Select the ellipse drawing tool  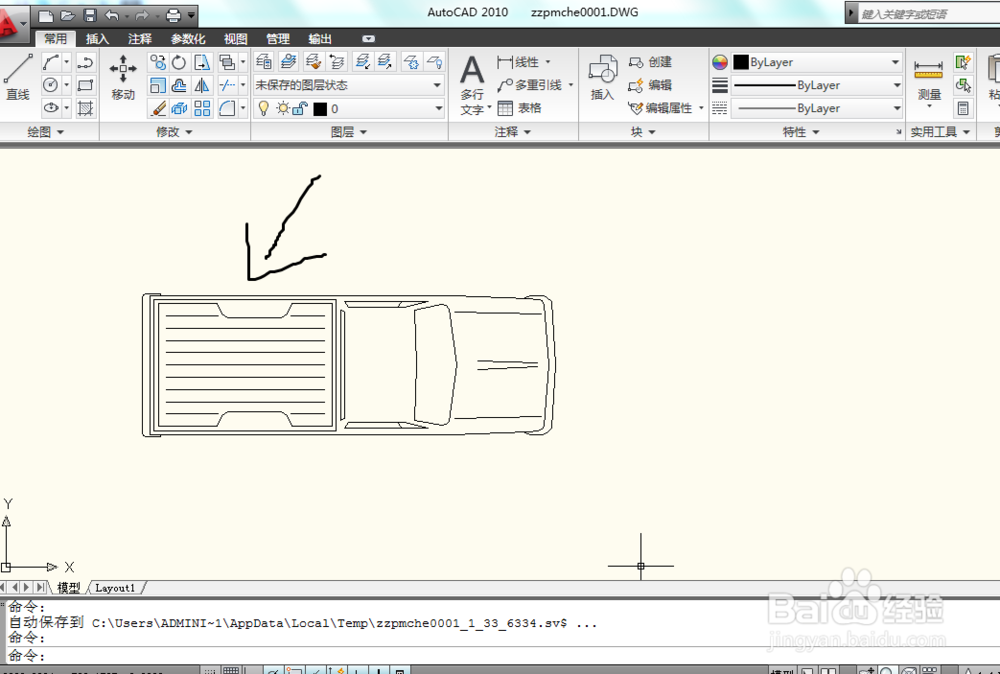pos(51,108)
